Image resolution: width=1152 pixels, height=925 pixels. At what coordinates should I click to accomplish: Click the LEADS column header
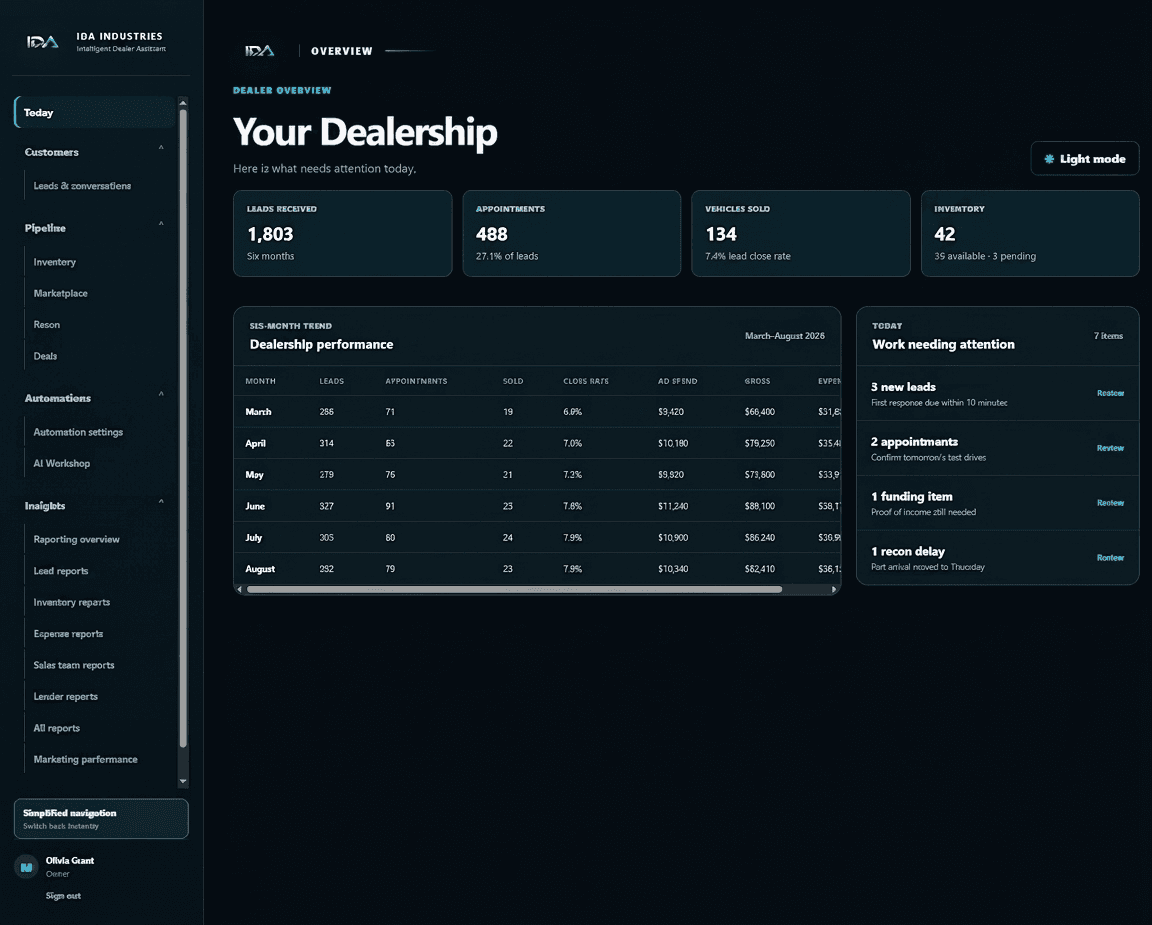331,381
